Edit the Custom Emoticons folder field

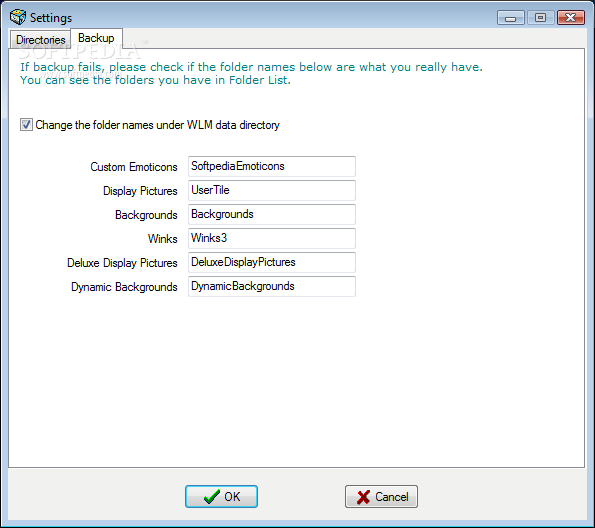(272, 166)
